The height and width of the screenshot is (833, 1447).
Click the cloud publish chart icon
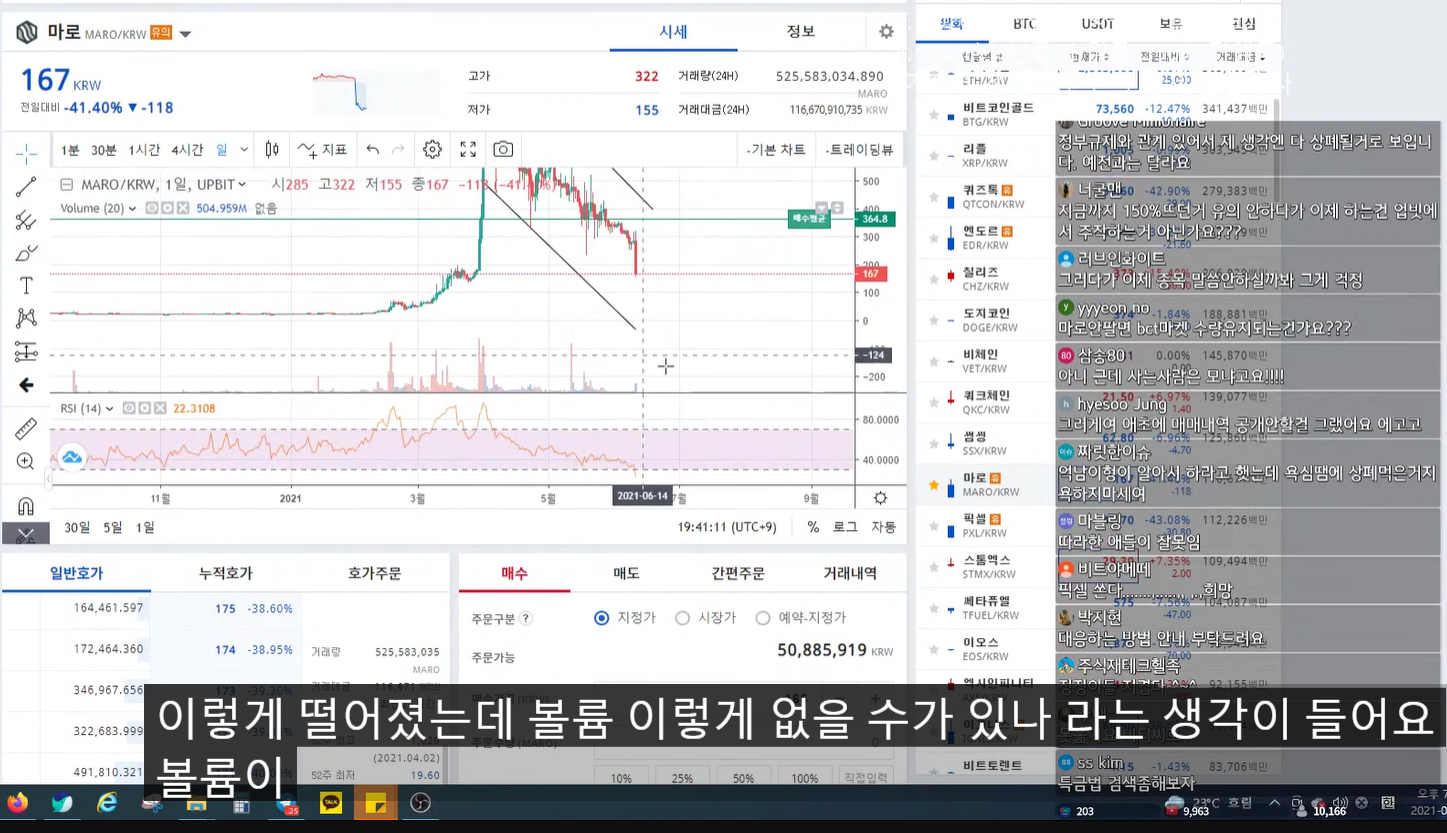[x=72, y=457]
